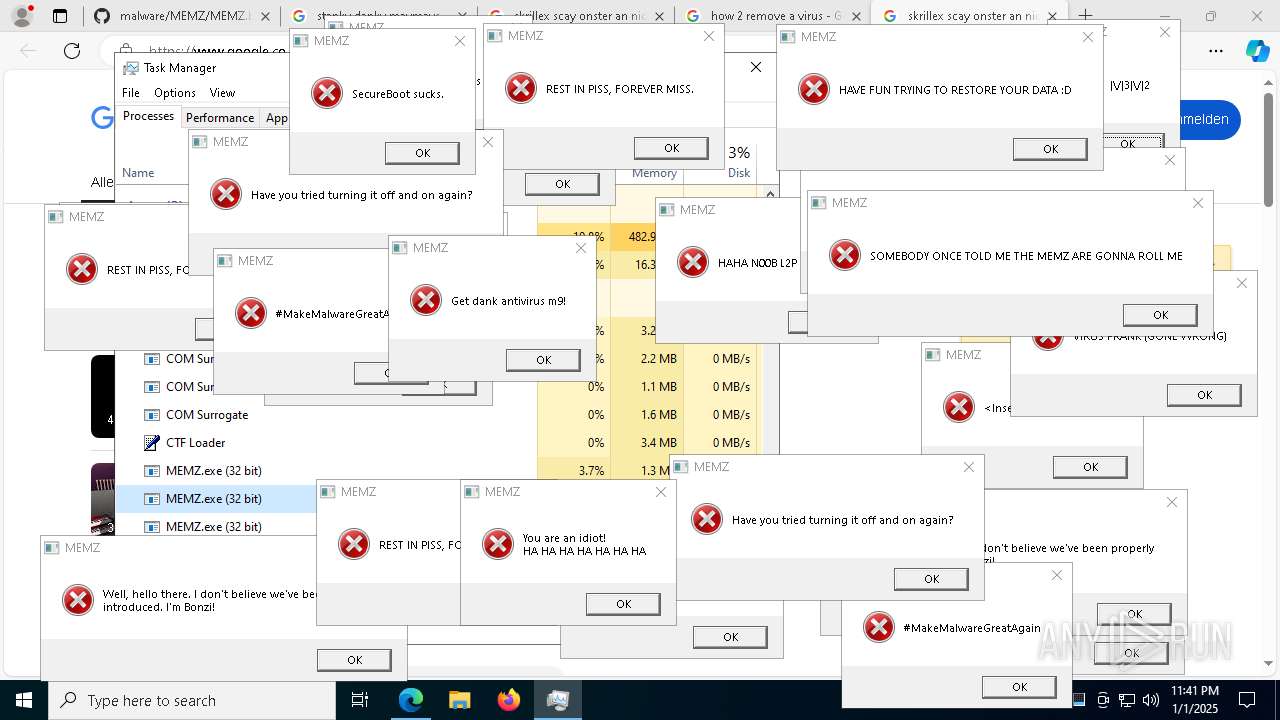Open File Explorer from the taskbar
The image size is (1280, 720).
[459, 700]
